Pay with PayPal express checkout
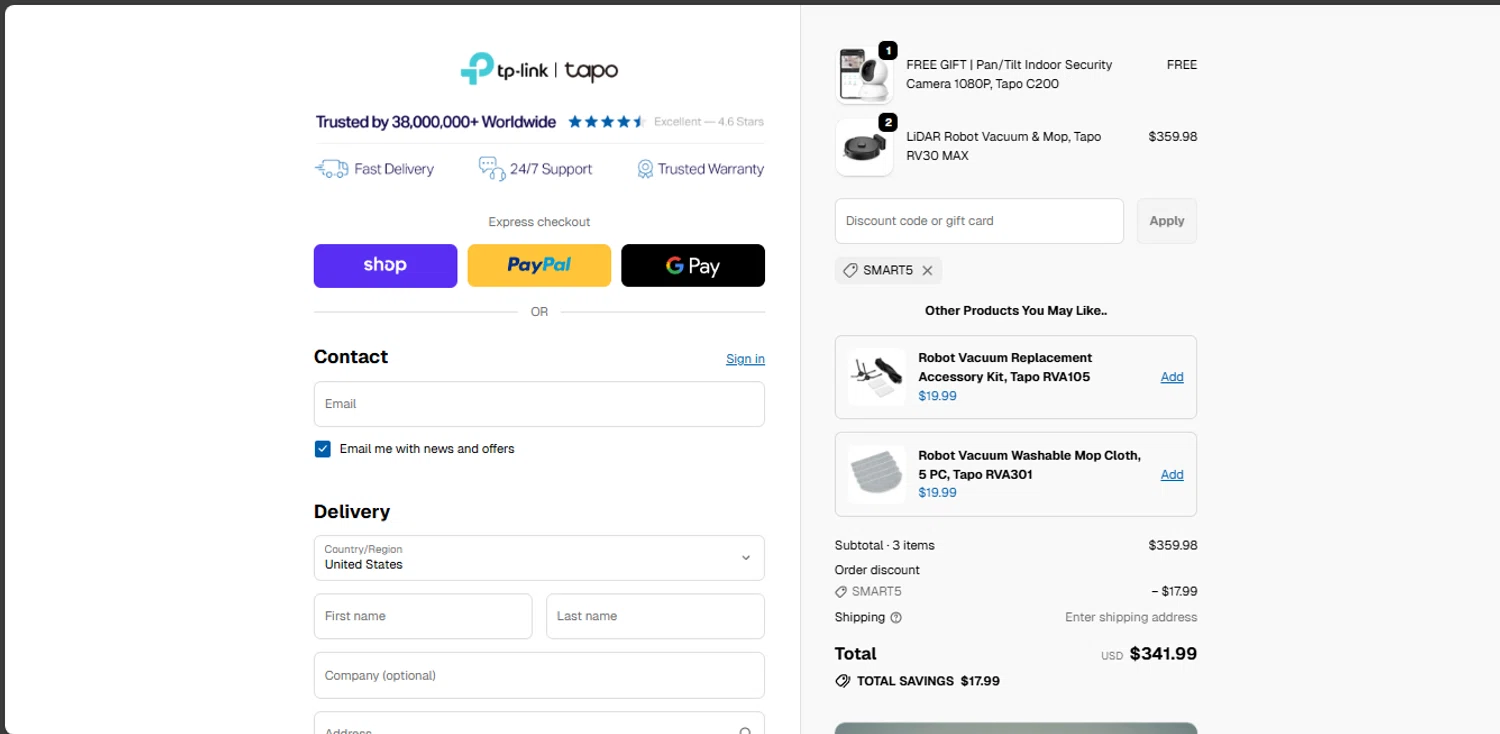 pos(539,266)
